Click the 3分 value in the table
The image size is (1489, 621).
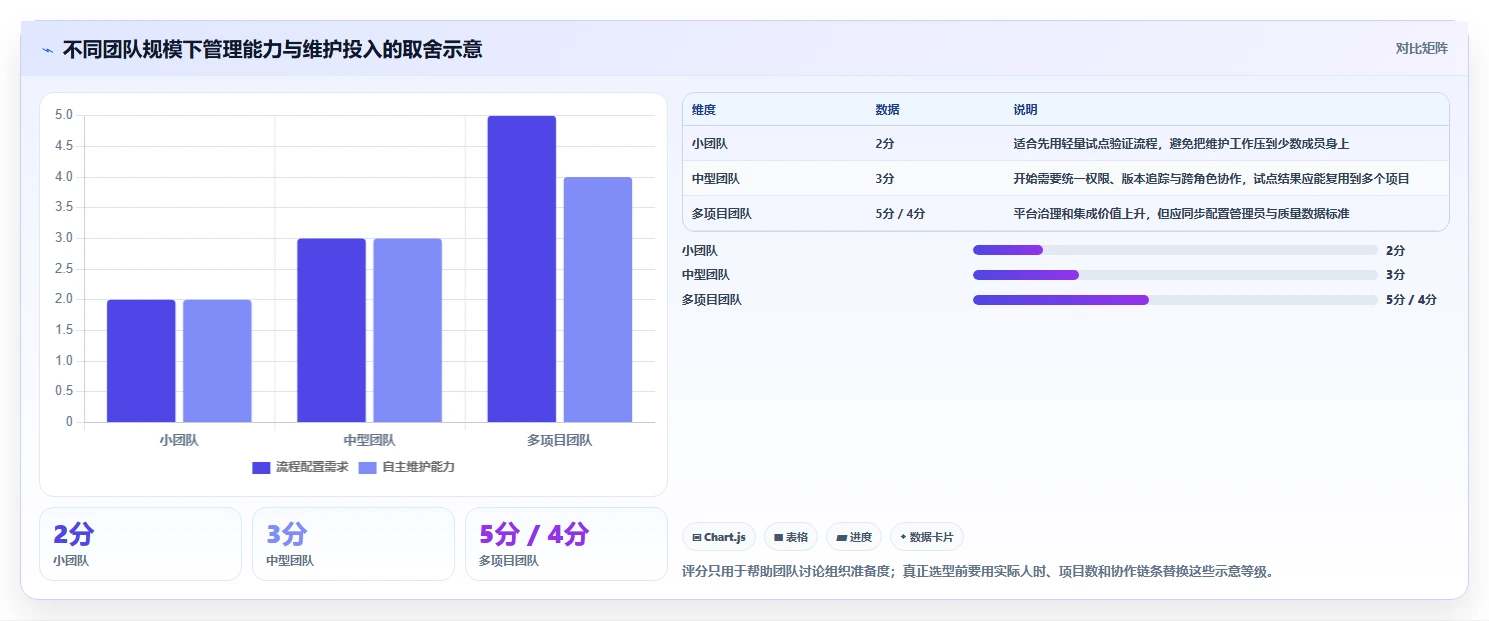[x=885, y=179]
